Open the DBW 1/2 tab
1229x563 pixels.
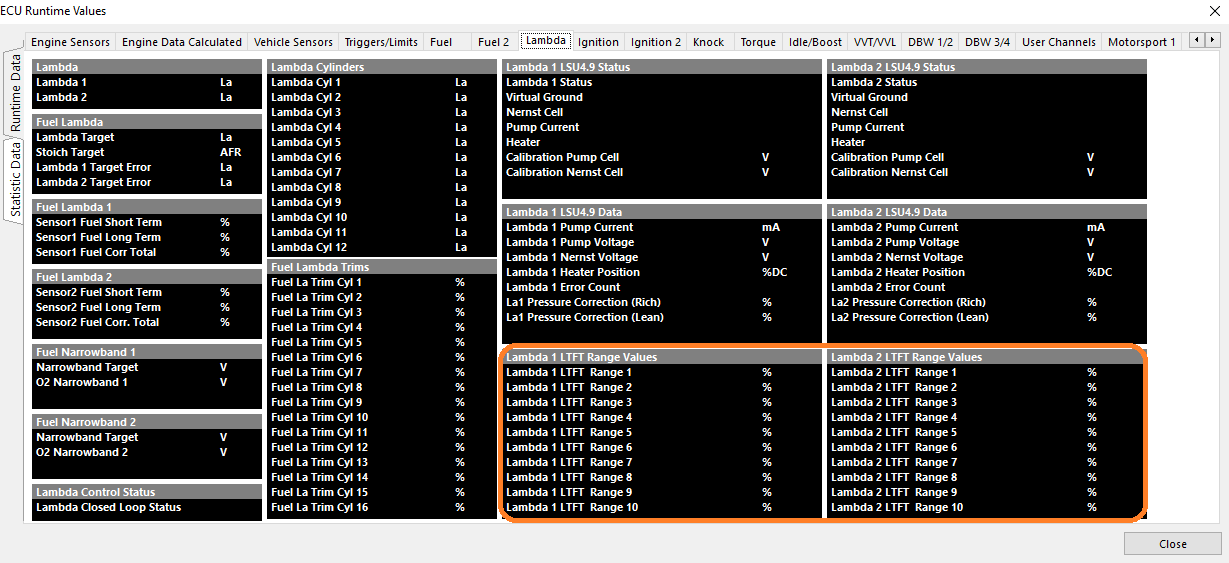click(931, 42)
